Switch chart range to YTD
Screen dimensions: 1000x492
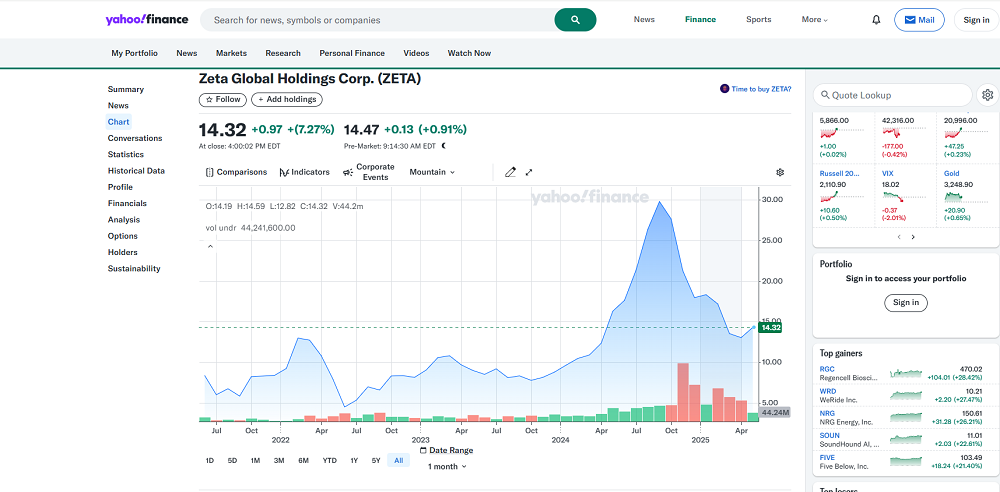329,460
